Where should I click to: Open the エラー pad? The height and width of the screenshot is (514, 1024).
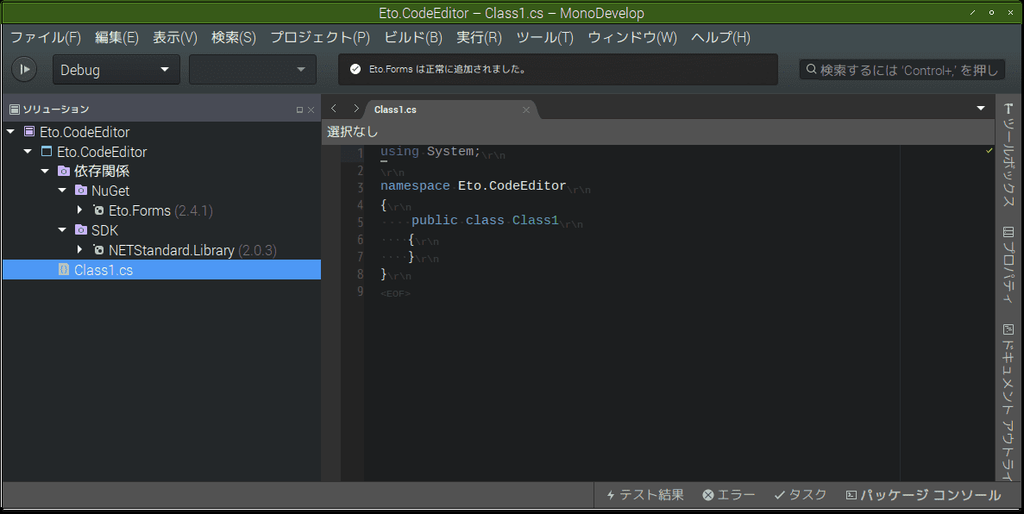point(729,495)
